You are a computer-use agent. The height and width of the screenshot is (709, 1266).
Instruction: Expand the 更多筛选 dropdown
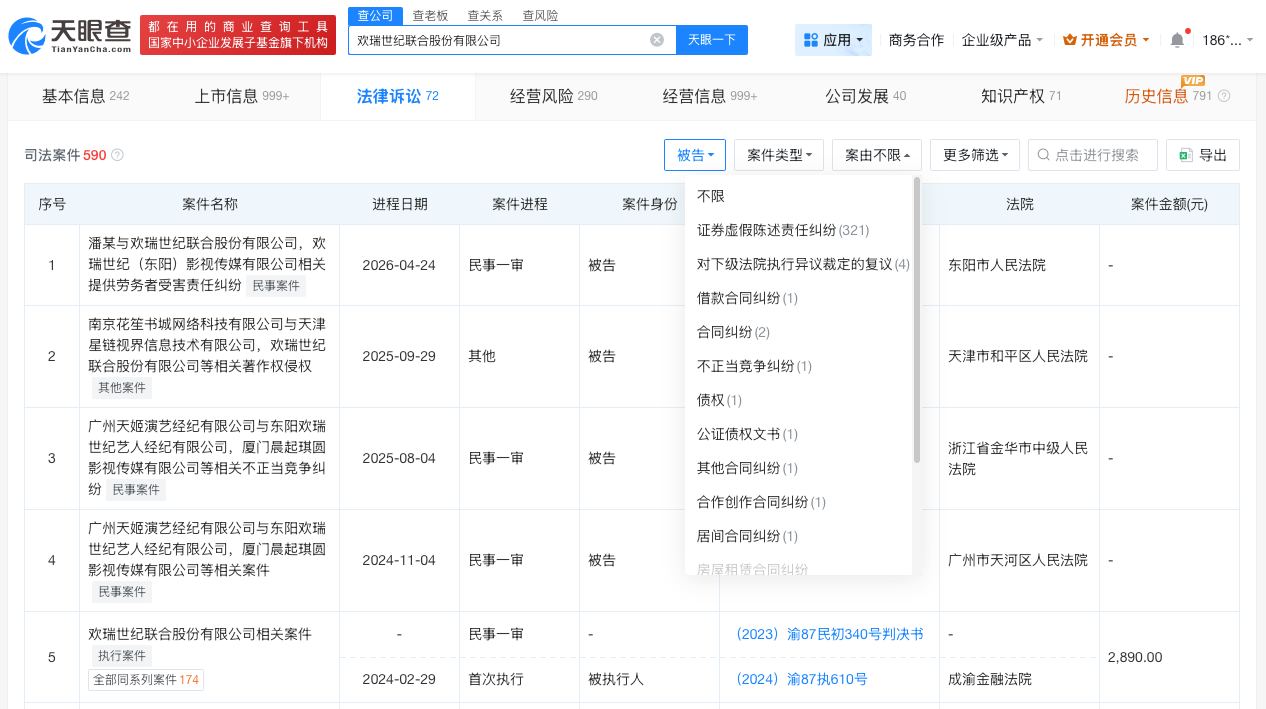[x=974, y=155]
